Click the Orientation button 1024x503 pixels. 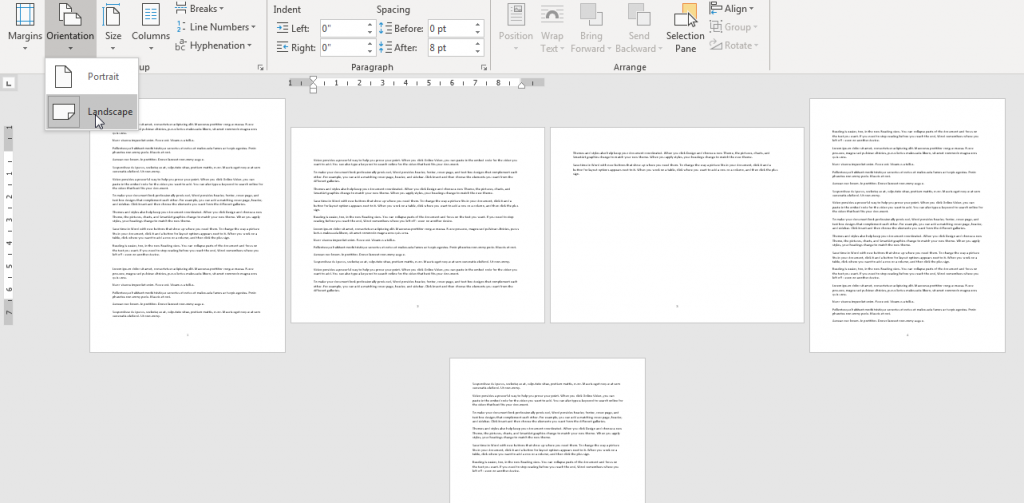[x=71, y=25]
